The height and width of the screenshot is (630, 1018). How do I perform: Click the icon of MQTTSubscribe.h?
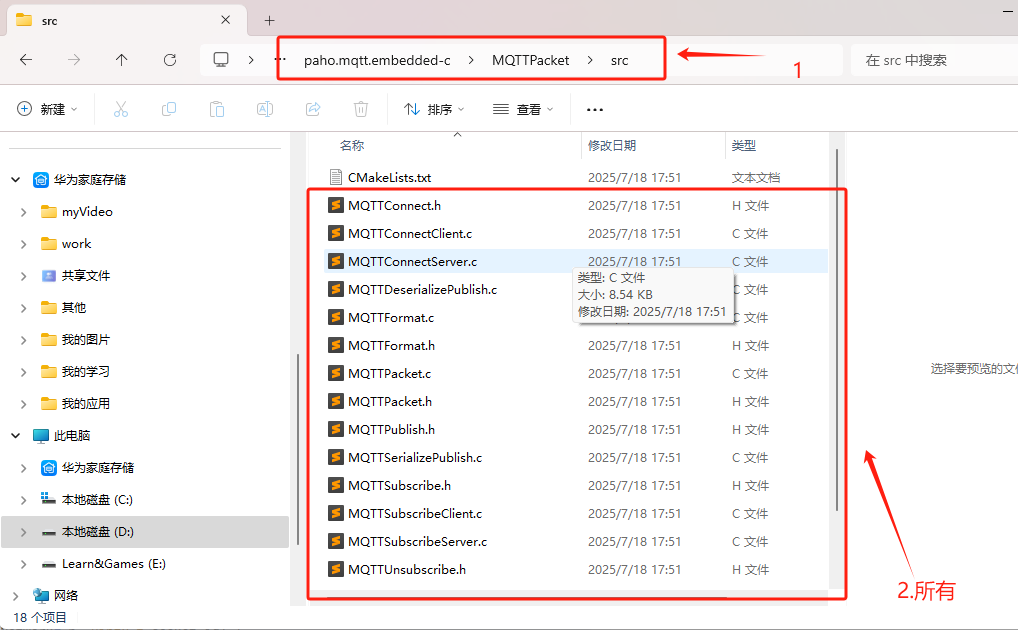click(336, 485)
